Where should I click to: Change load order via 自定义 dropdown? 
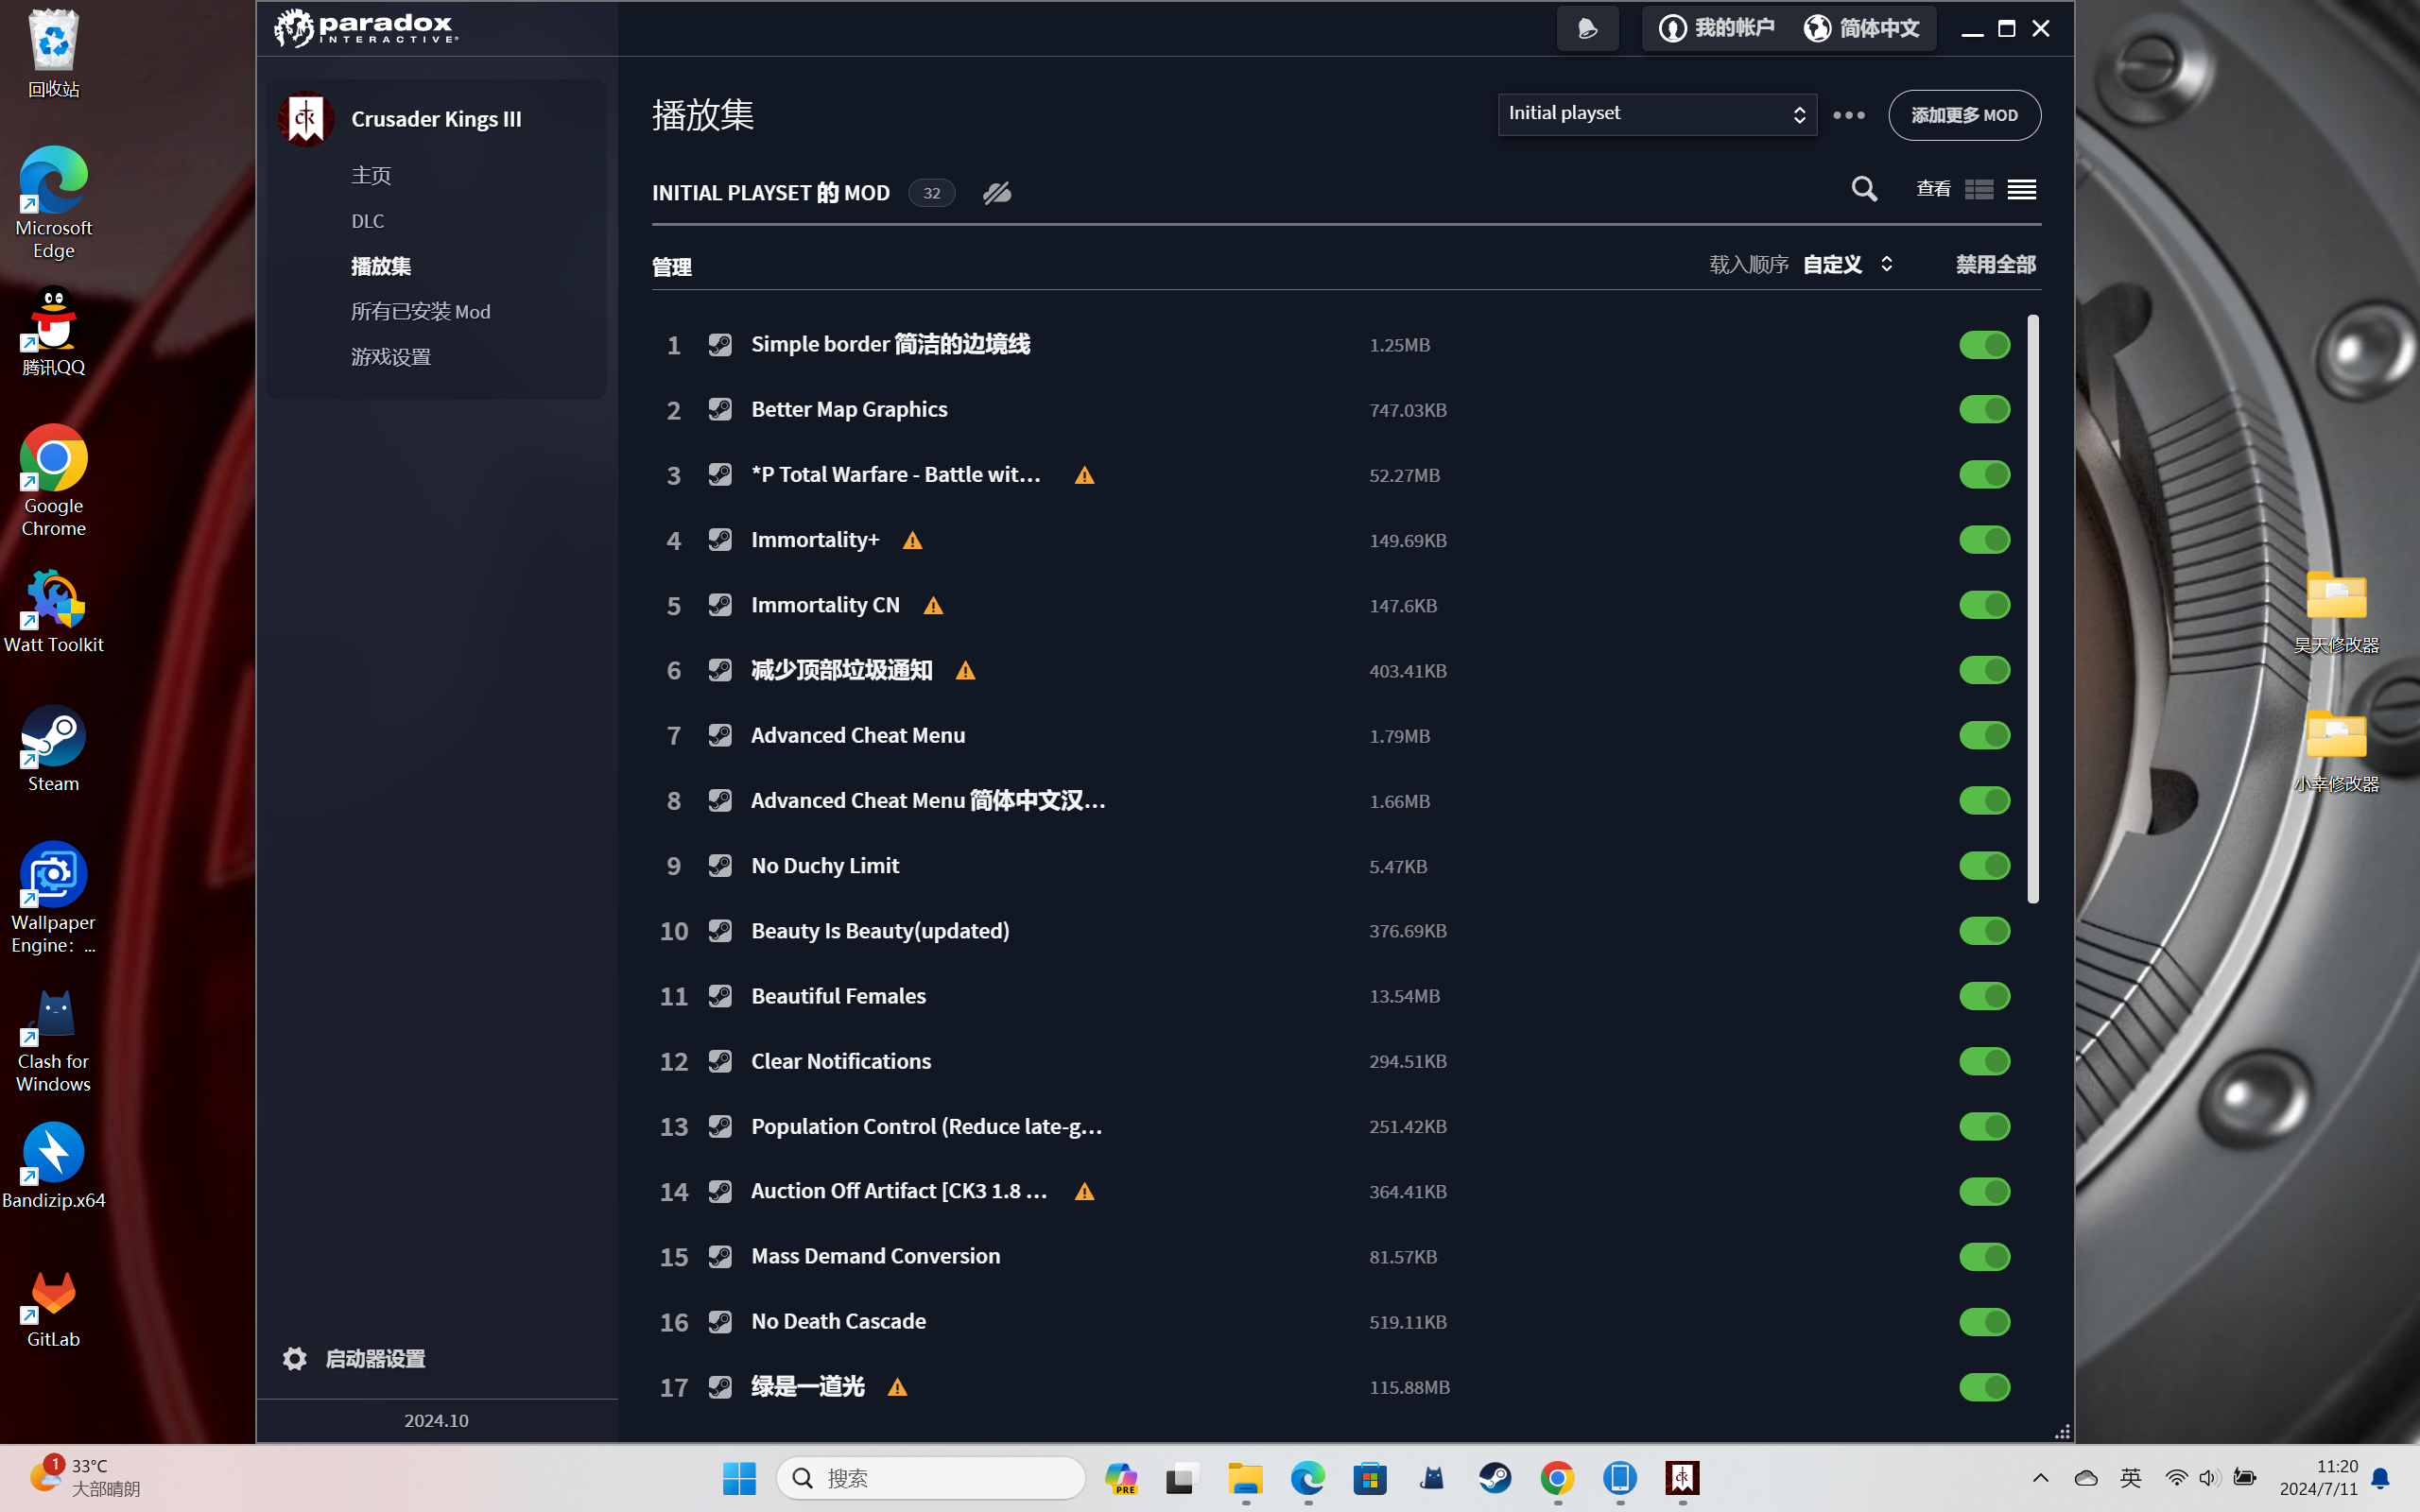[x=1848, y=265]
